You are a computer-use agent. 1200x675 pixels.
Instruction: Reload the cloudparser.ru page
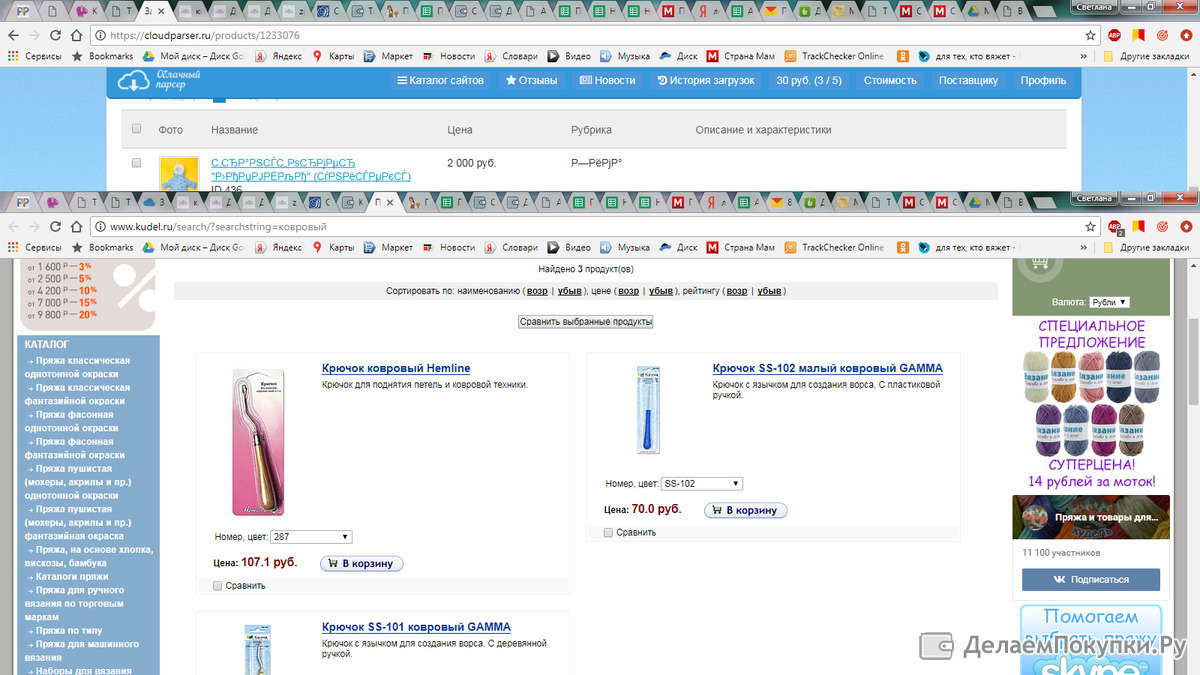click(56, 35)
